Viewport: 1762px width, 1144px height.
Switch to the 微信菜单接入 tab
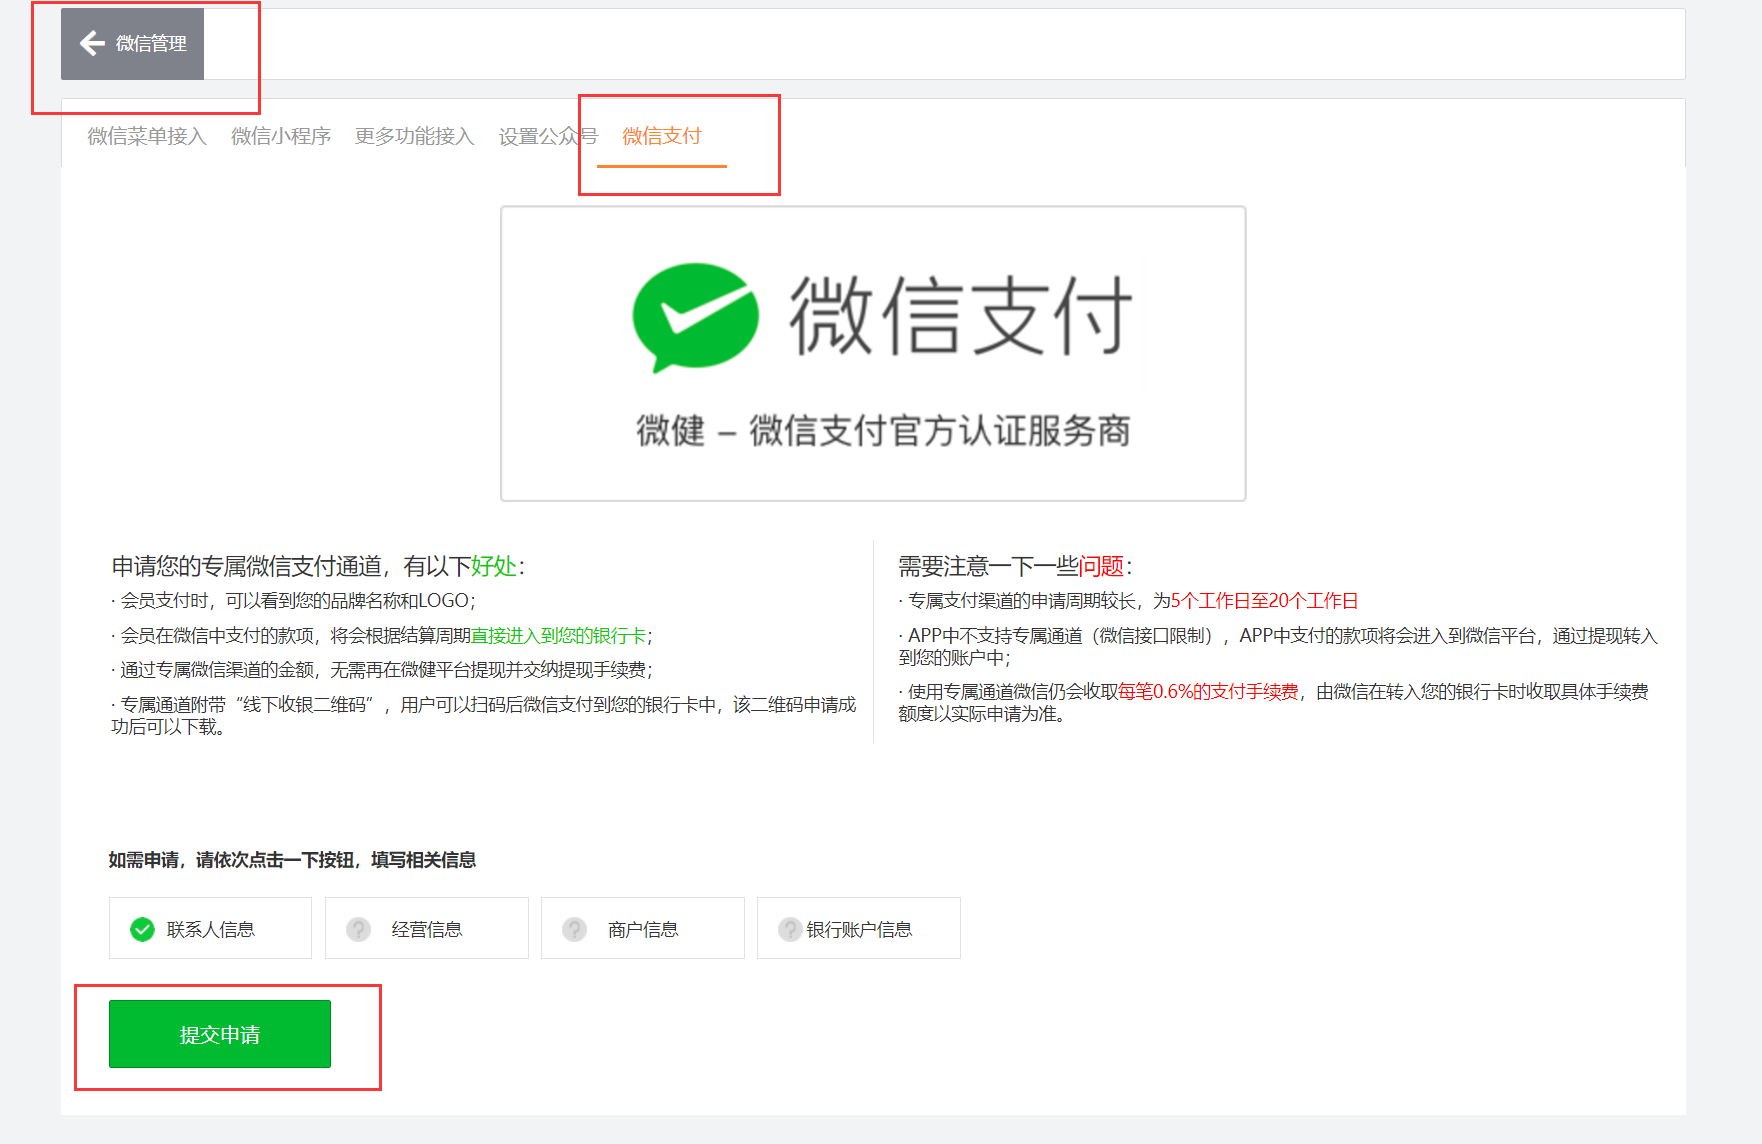pos(147,136)
